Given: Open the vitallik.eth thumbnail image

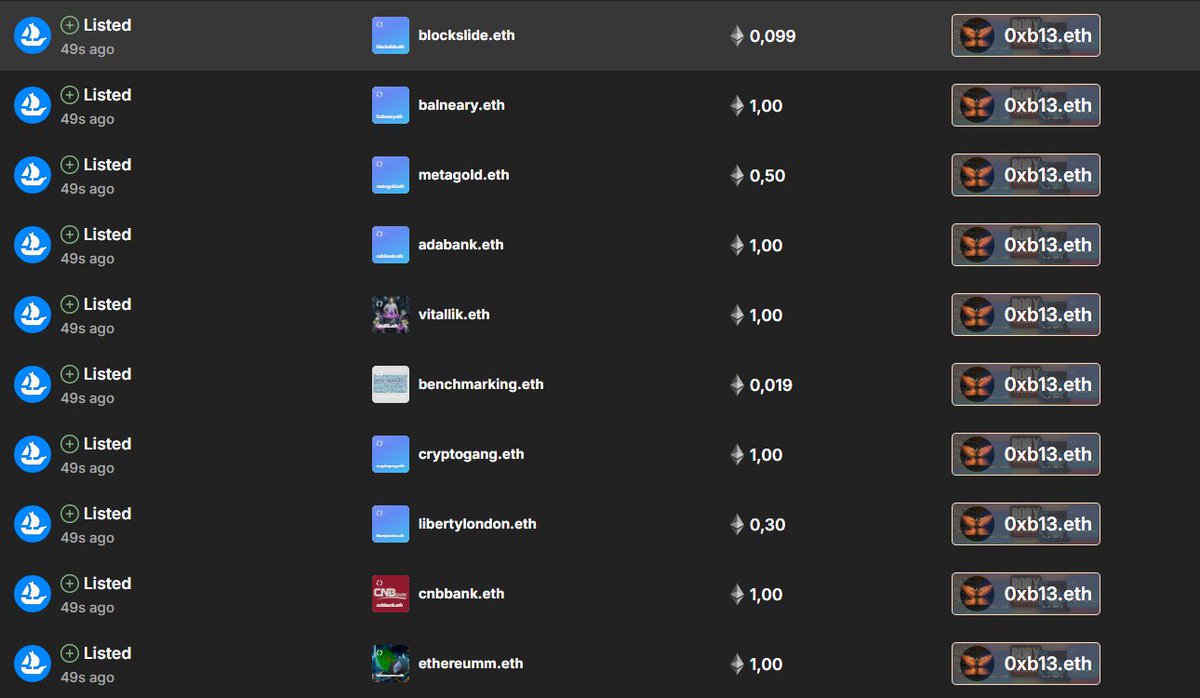Looking at the screenshot, I should click(x=390, y=315).
